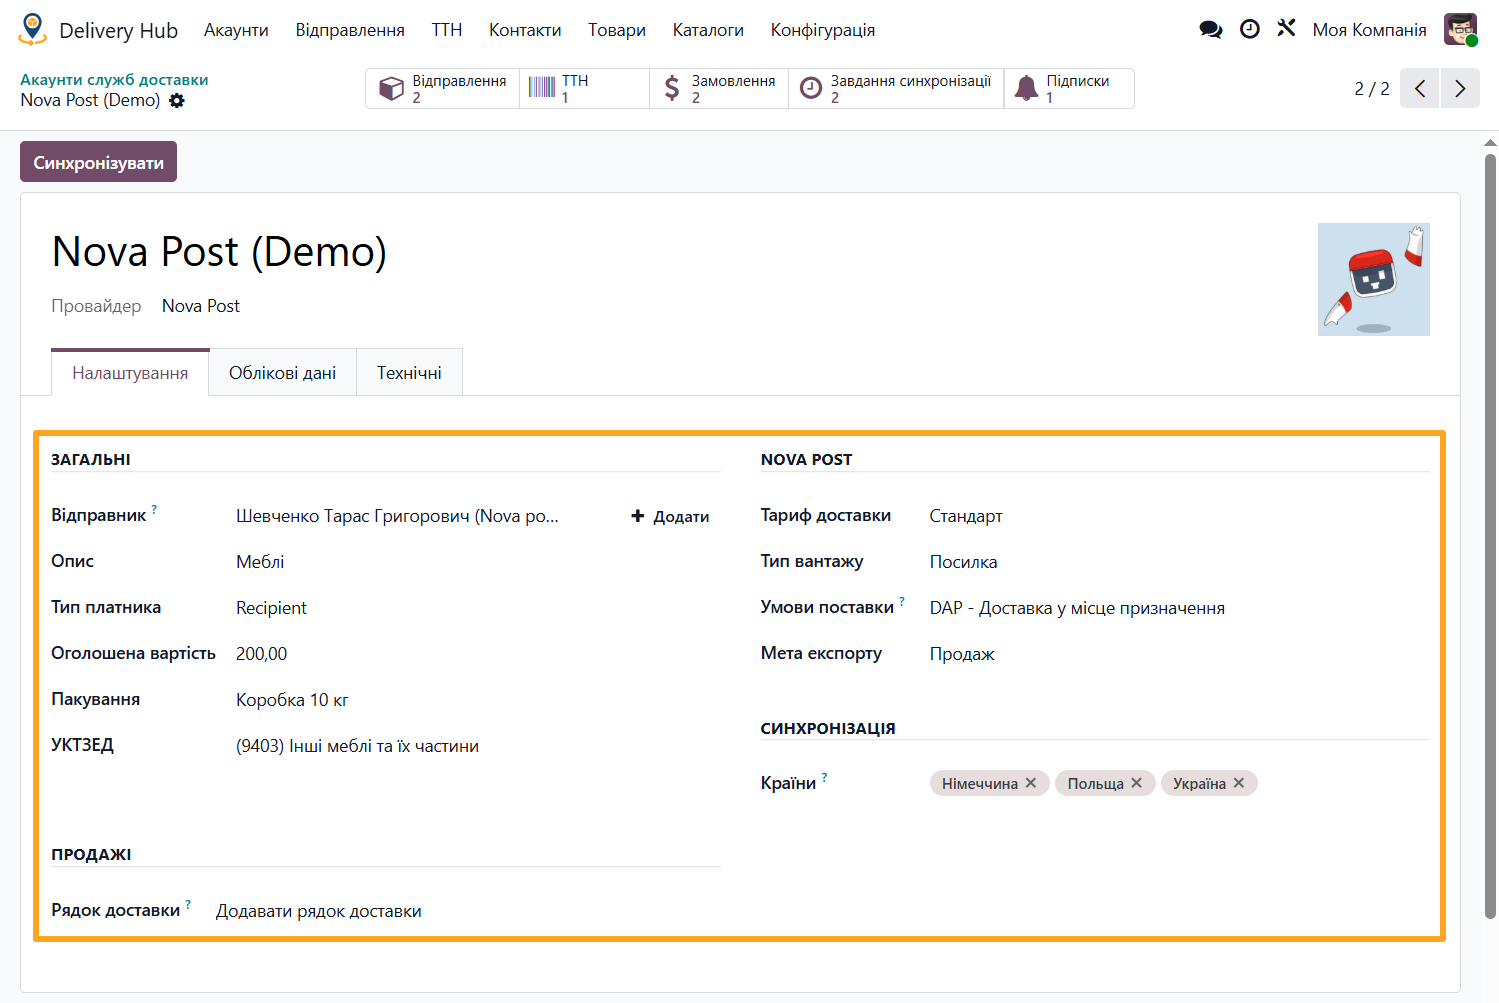Switch to the Облікові дані tab
1499x1003 pixels.
283,373
